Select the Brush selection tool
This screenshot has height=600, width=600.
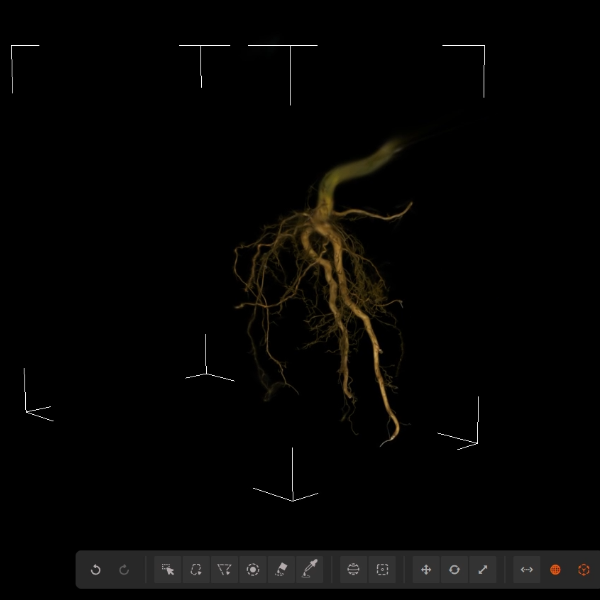(253, 569)
